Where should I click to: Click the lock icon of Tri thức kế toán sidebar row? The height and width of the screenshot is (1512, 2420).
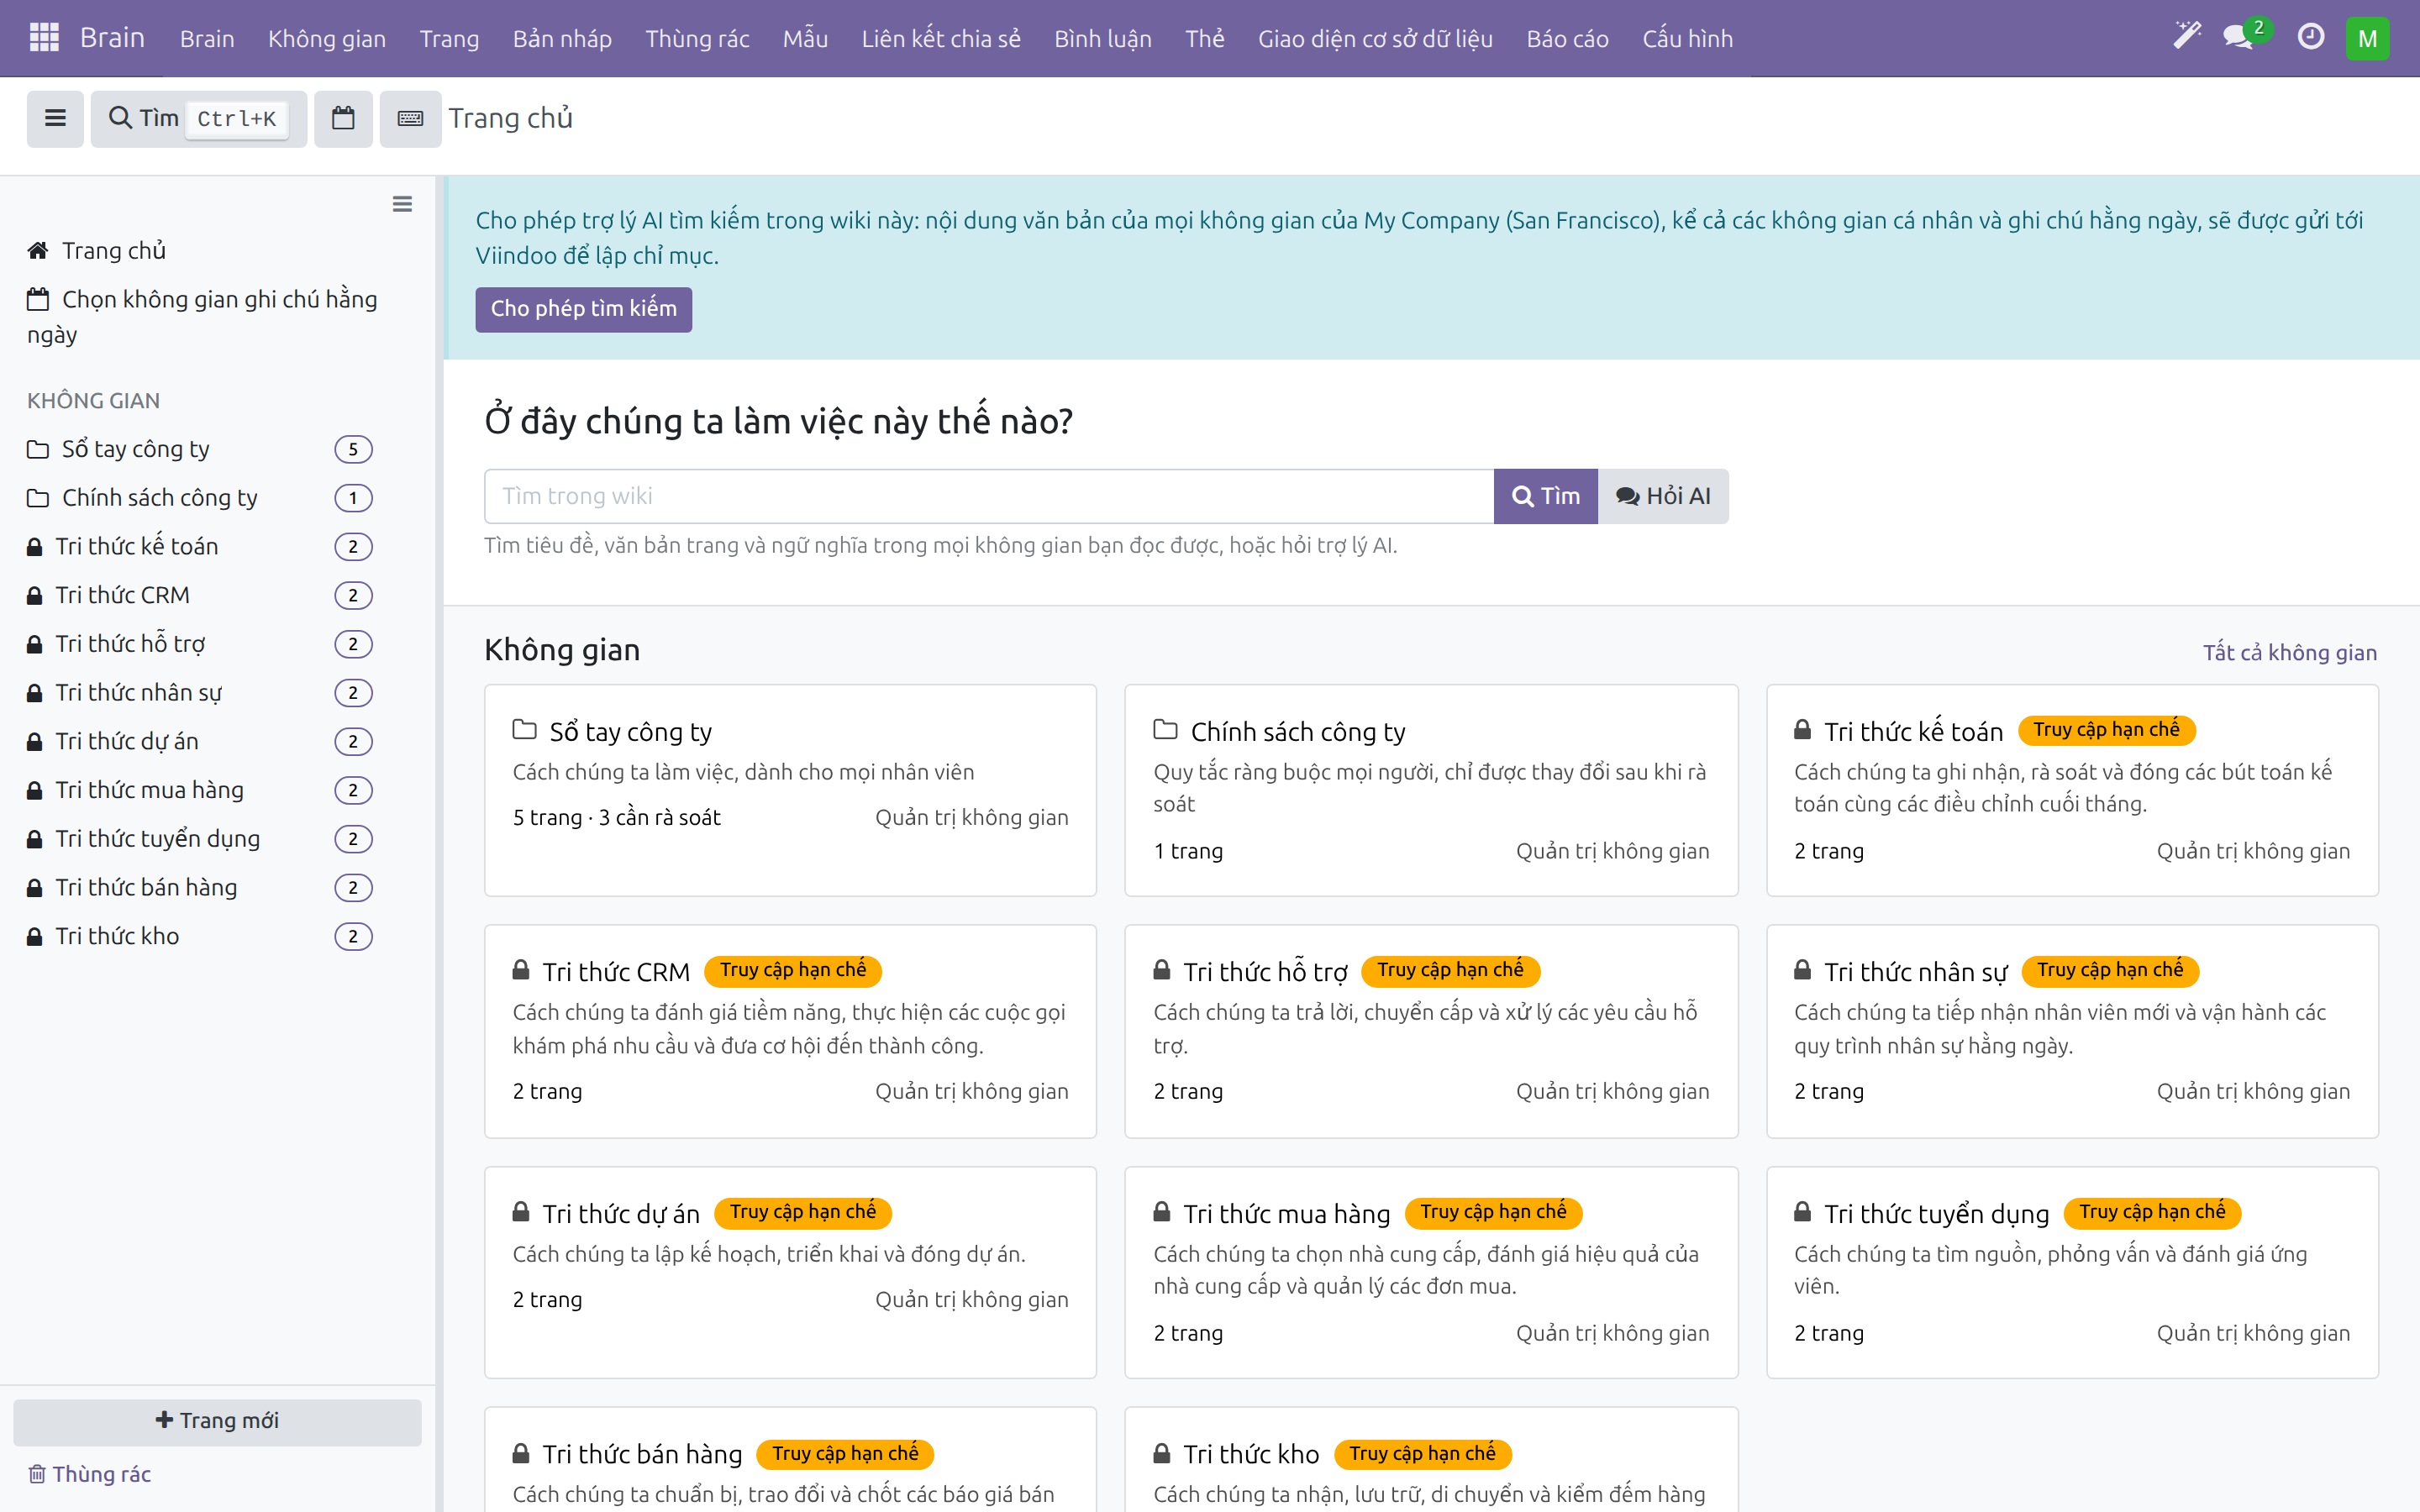[x=34, y=547]
